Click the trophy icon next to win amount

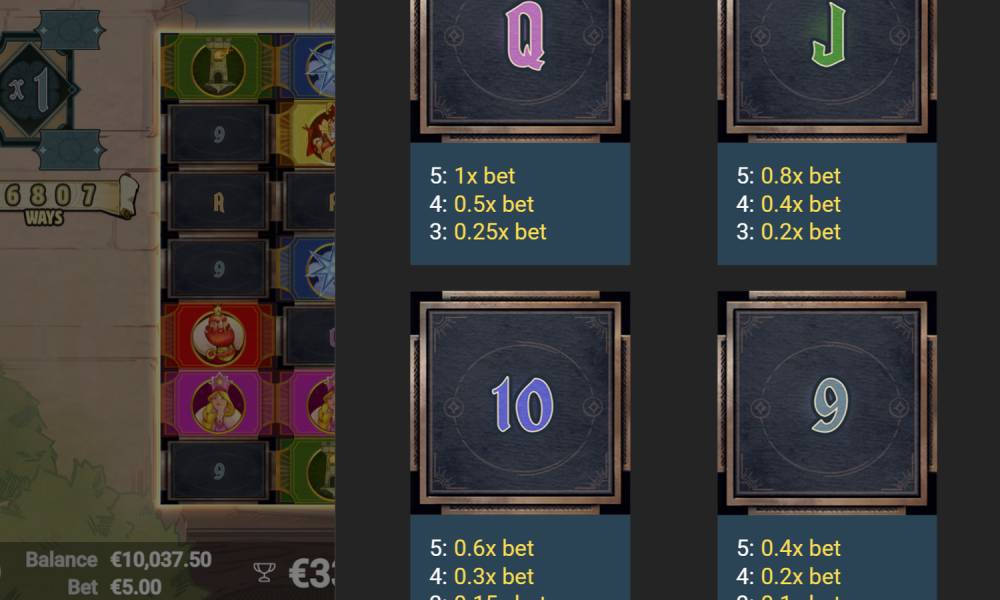coord(264,572)
